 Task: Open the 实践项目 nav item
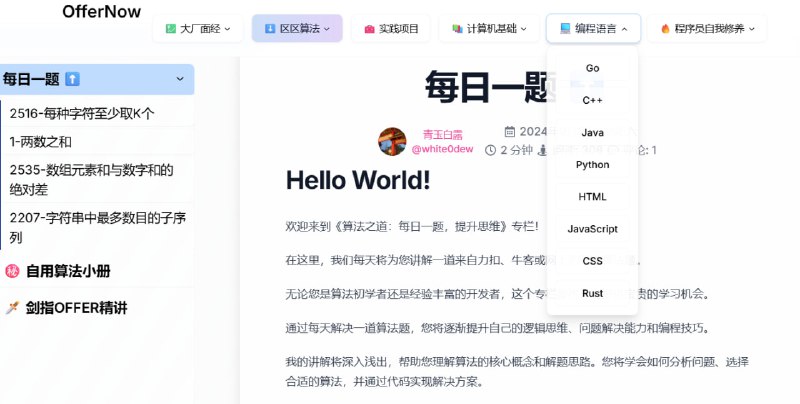pos(392,29)
